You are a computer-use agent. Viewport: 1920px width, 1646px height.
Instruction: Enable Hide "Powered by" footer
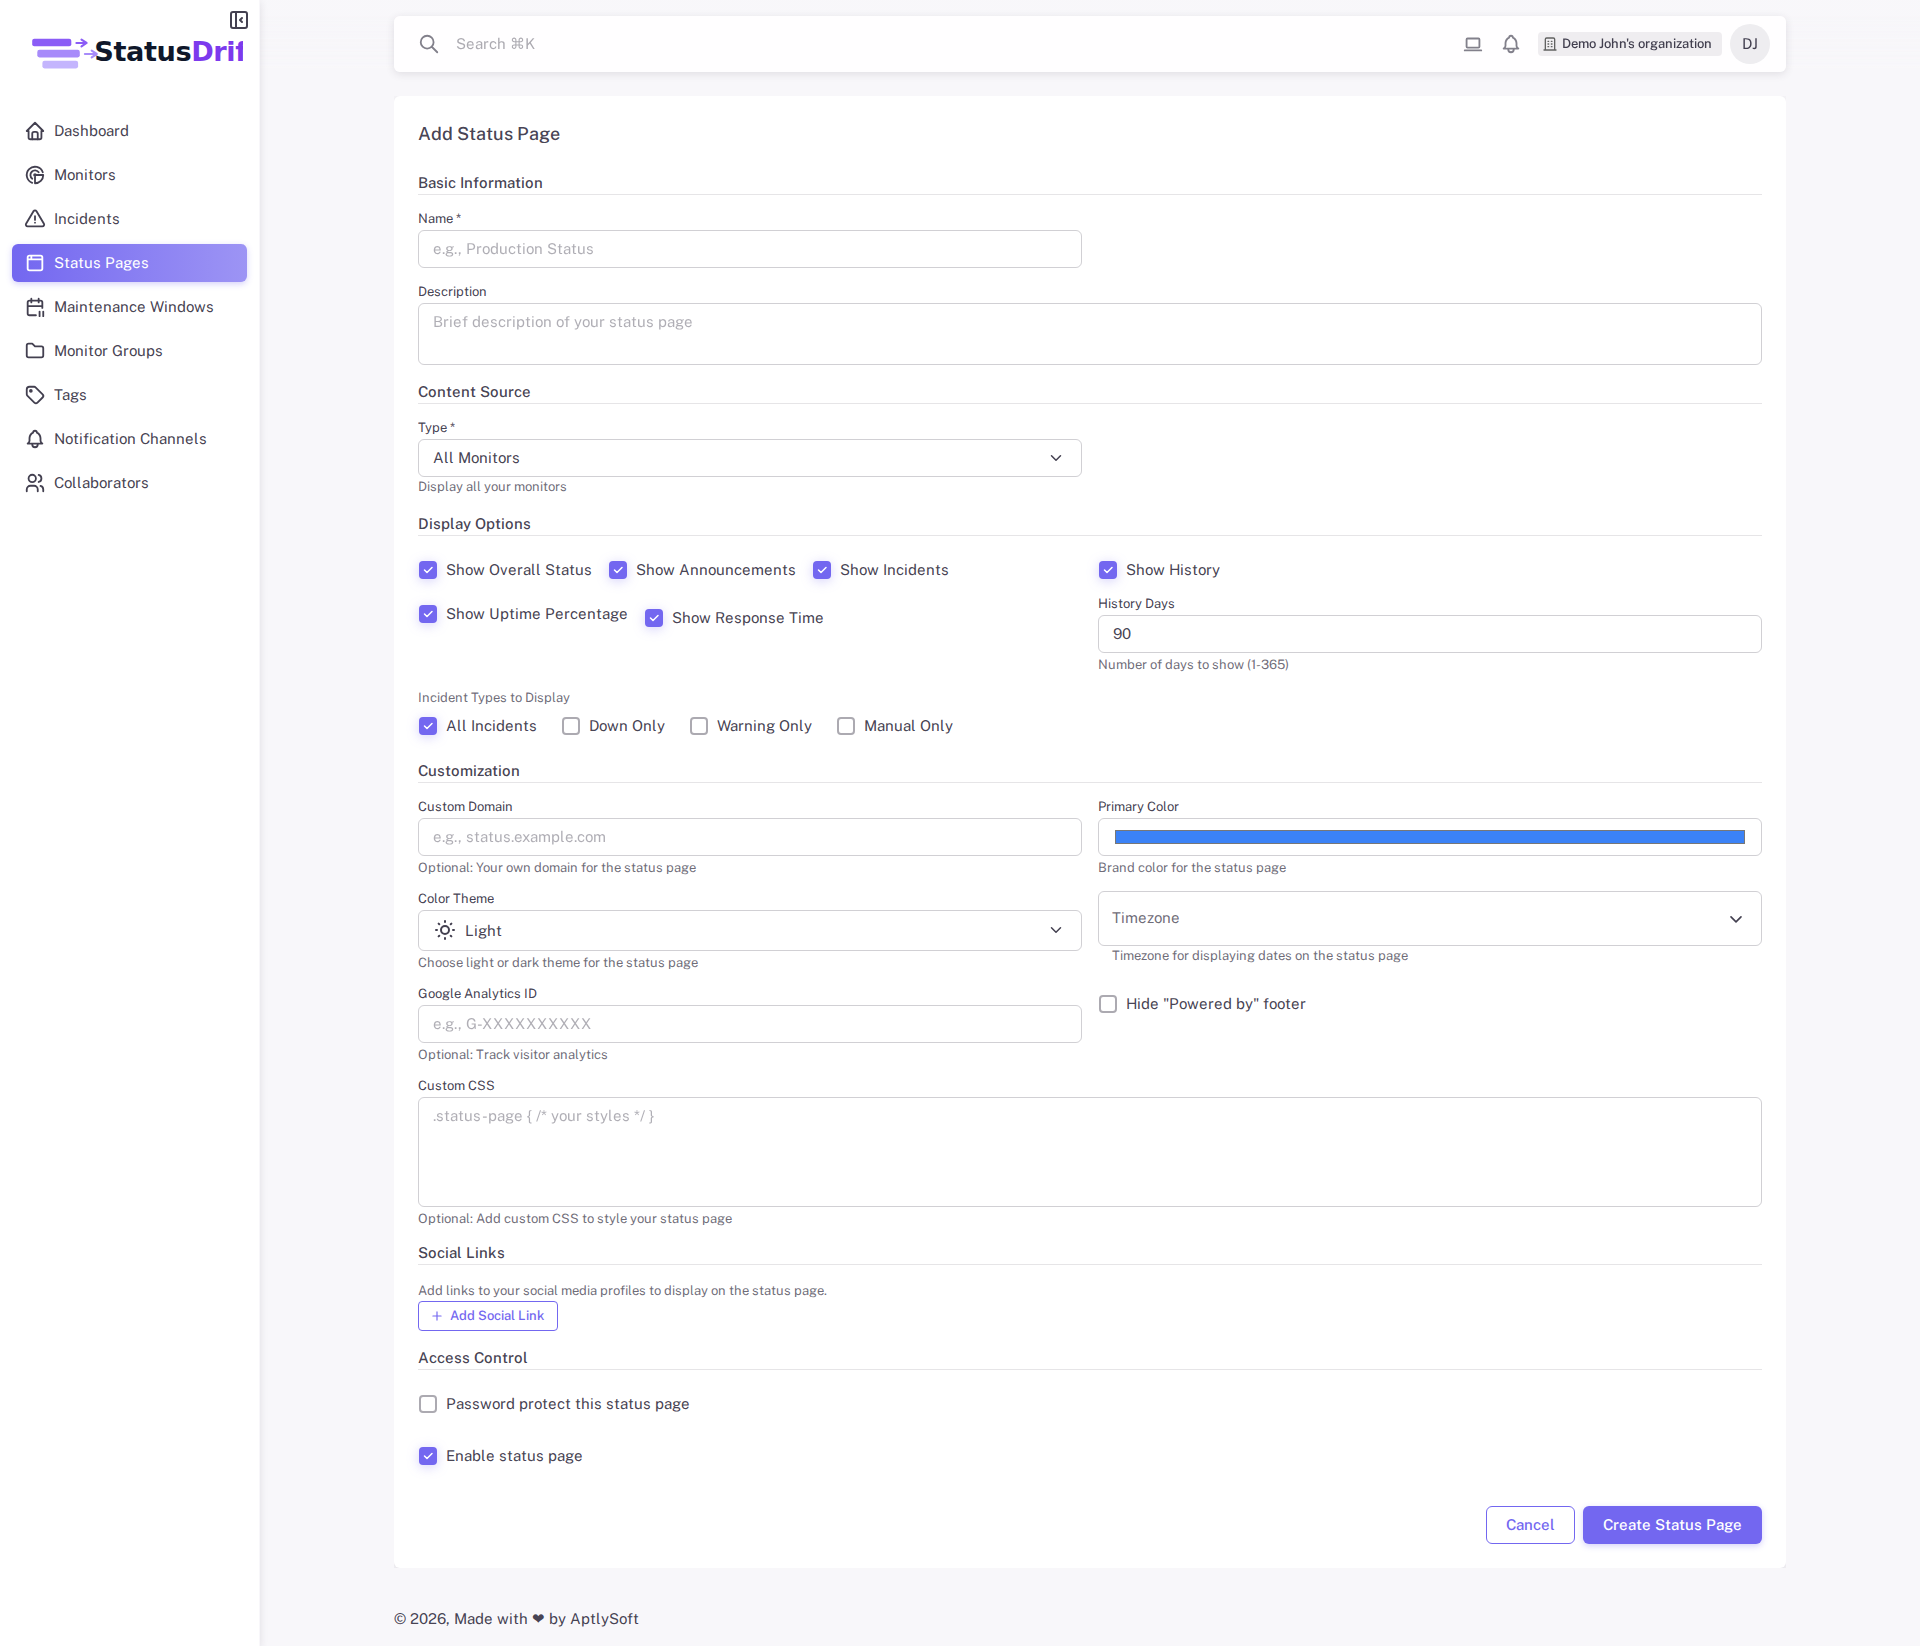pos(1108,1003)
